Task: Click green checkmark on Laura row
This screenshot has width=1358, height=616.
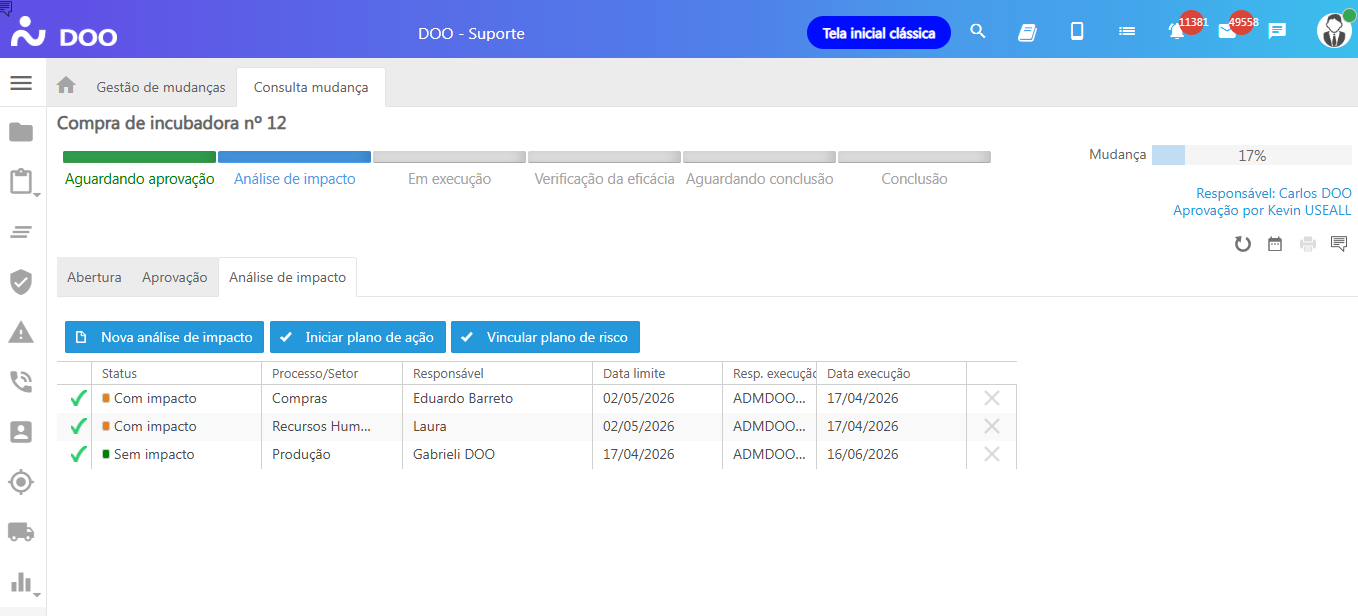Action: (x=78, y=426)
